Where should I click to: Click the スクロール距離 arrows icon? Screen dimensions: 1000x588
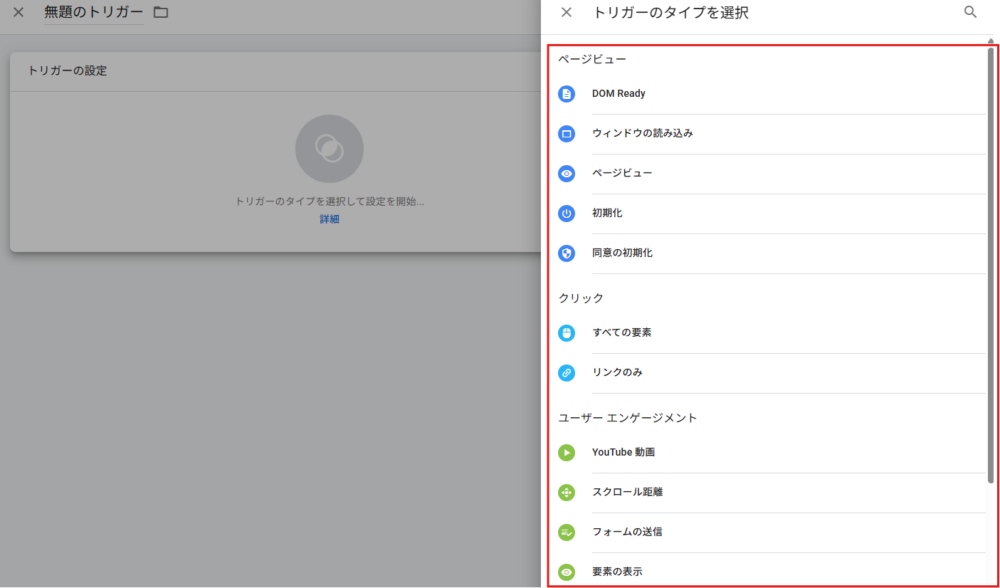(x=567, y=493)
